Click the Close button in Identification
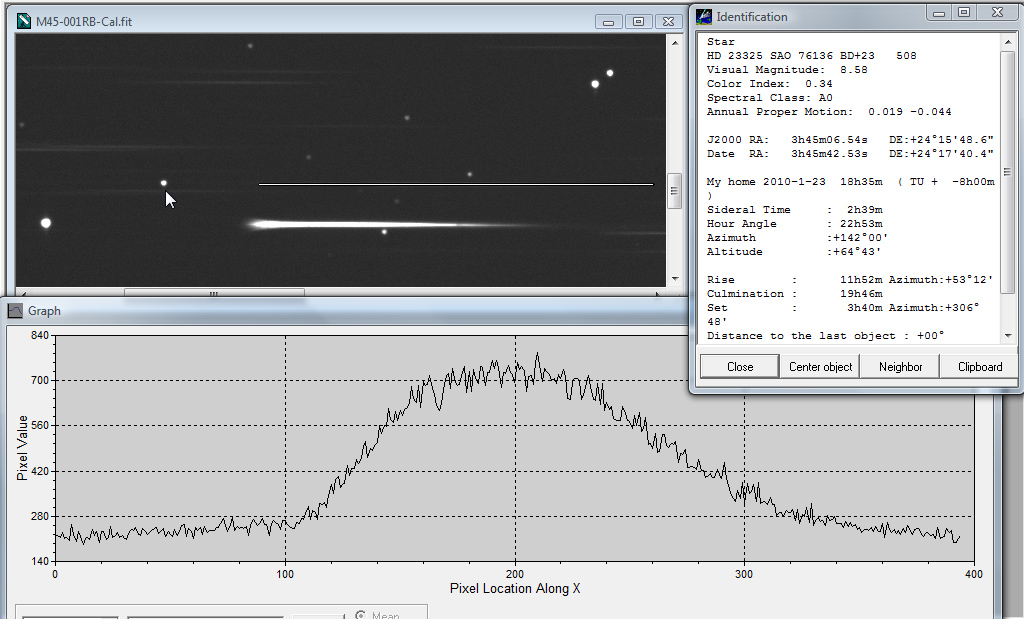Image resolution: width=1024 pixels, height=619 pixels. click(740, 366)
